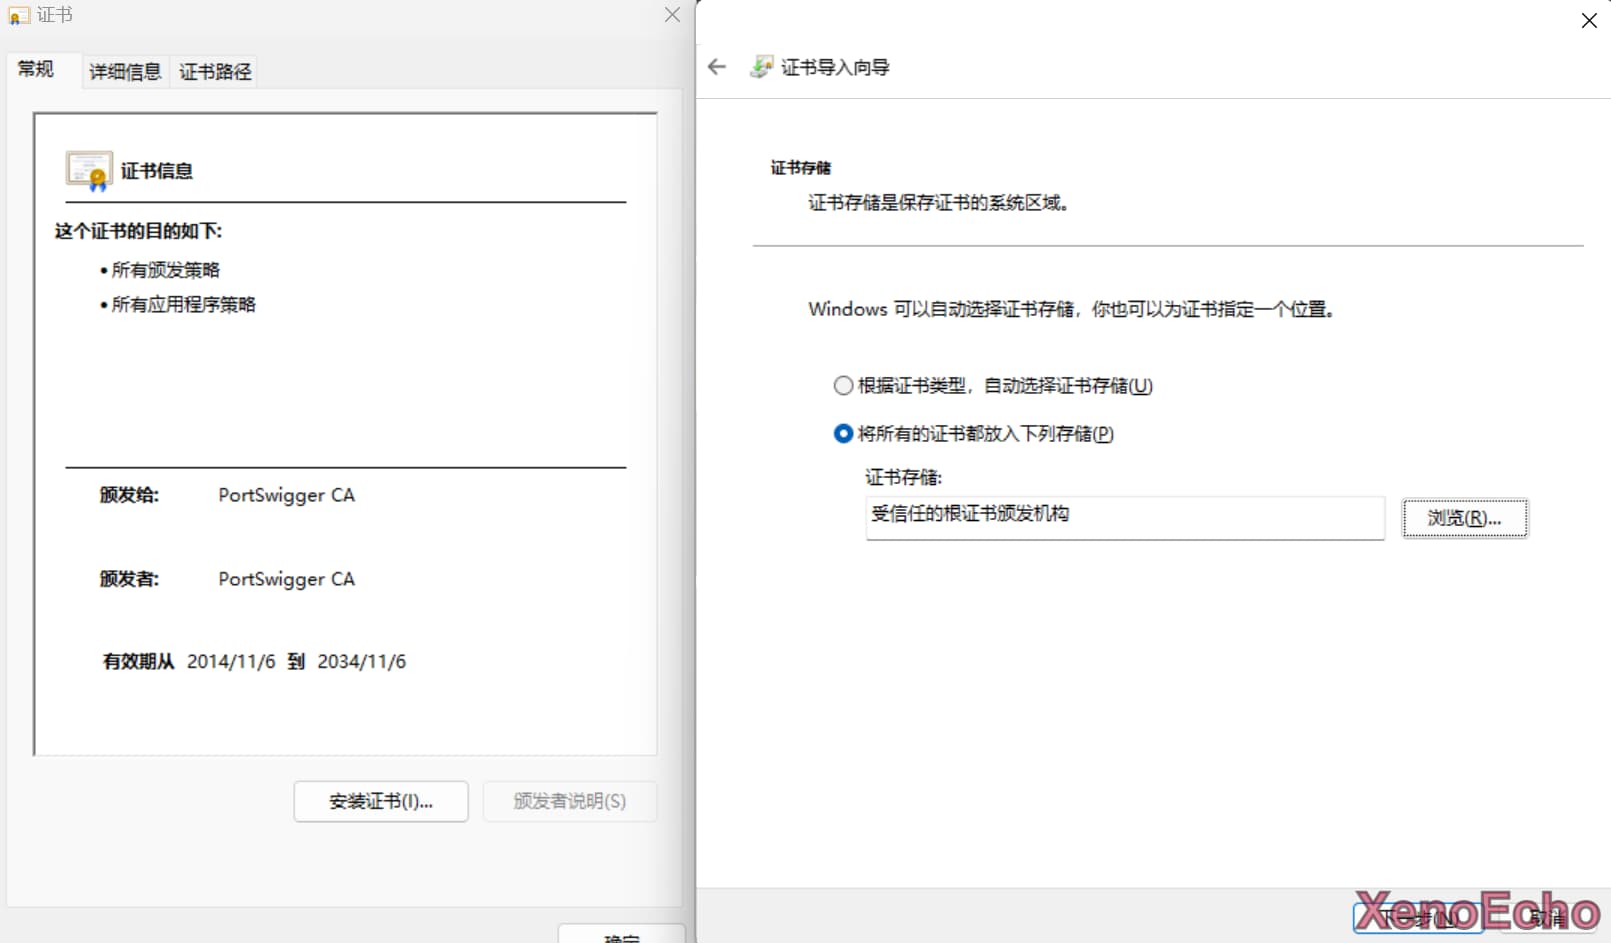1611x943 pixels.
Task: Select 根据证书类型，自动选择证书存储 radio option
Action: click(844, 386)
